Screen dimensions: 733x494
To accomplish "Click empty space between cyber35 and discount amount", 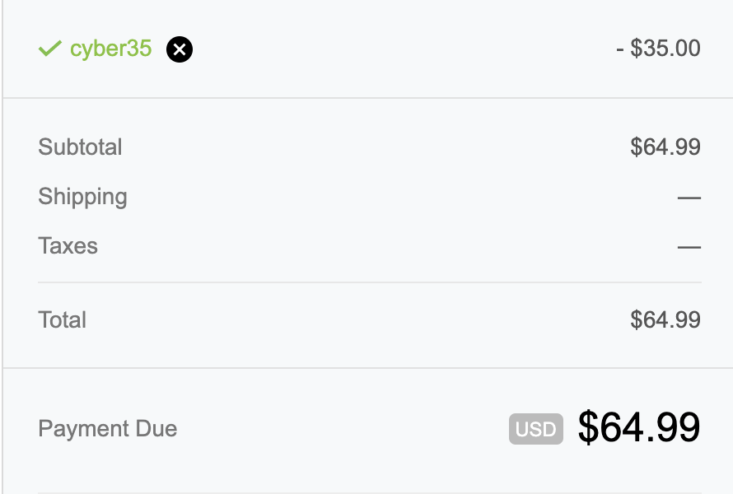I will coord(402,49).
